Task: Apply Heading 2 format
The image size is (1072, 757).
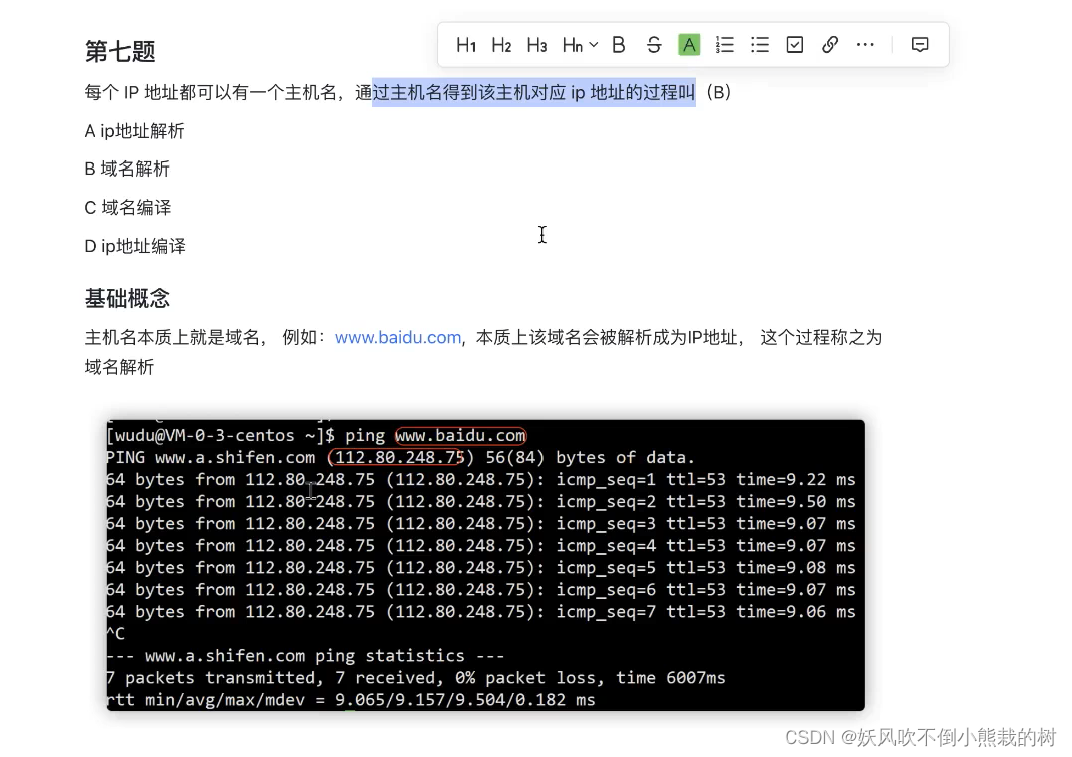Action: coord(501,45)
